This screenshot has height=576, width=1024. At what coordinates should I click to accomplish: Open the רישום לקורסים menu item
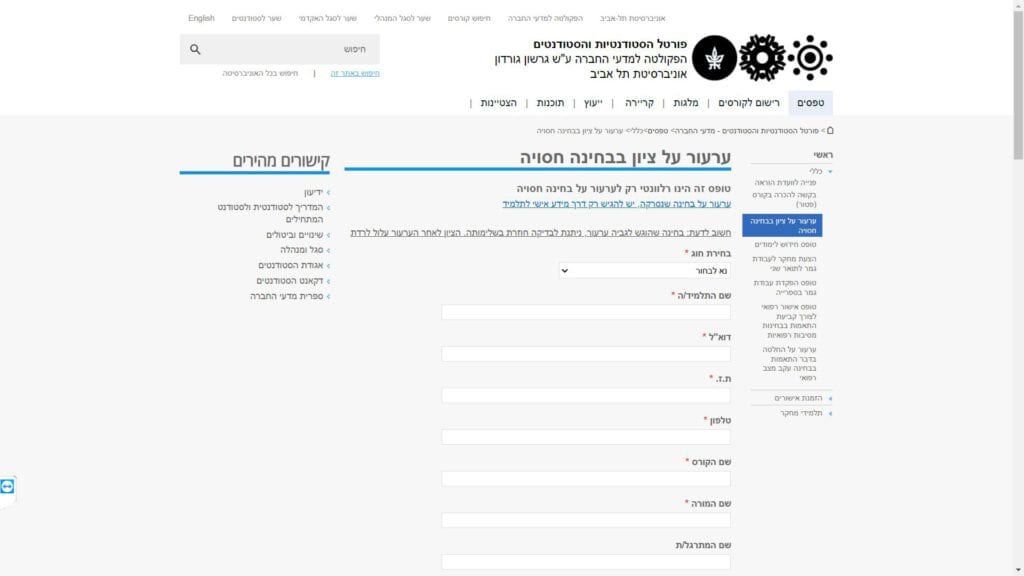tap(749, 103)
